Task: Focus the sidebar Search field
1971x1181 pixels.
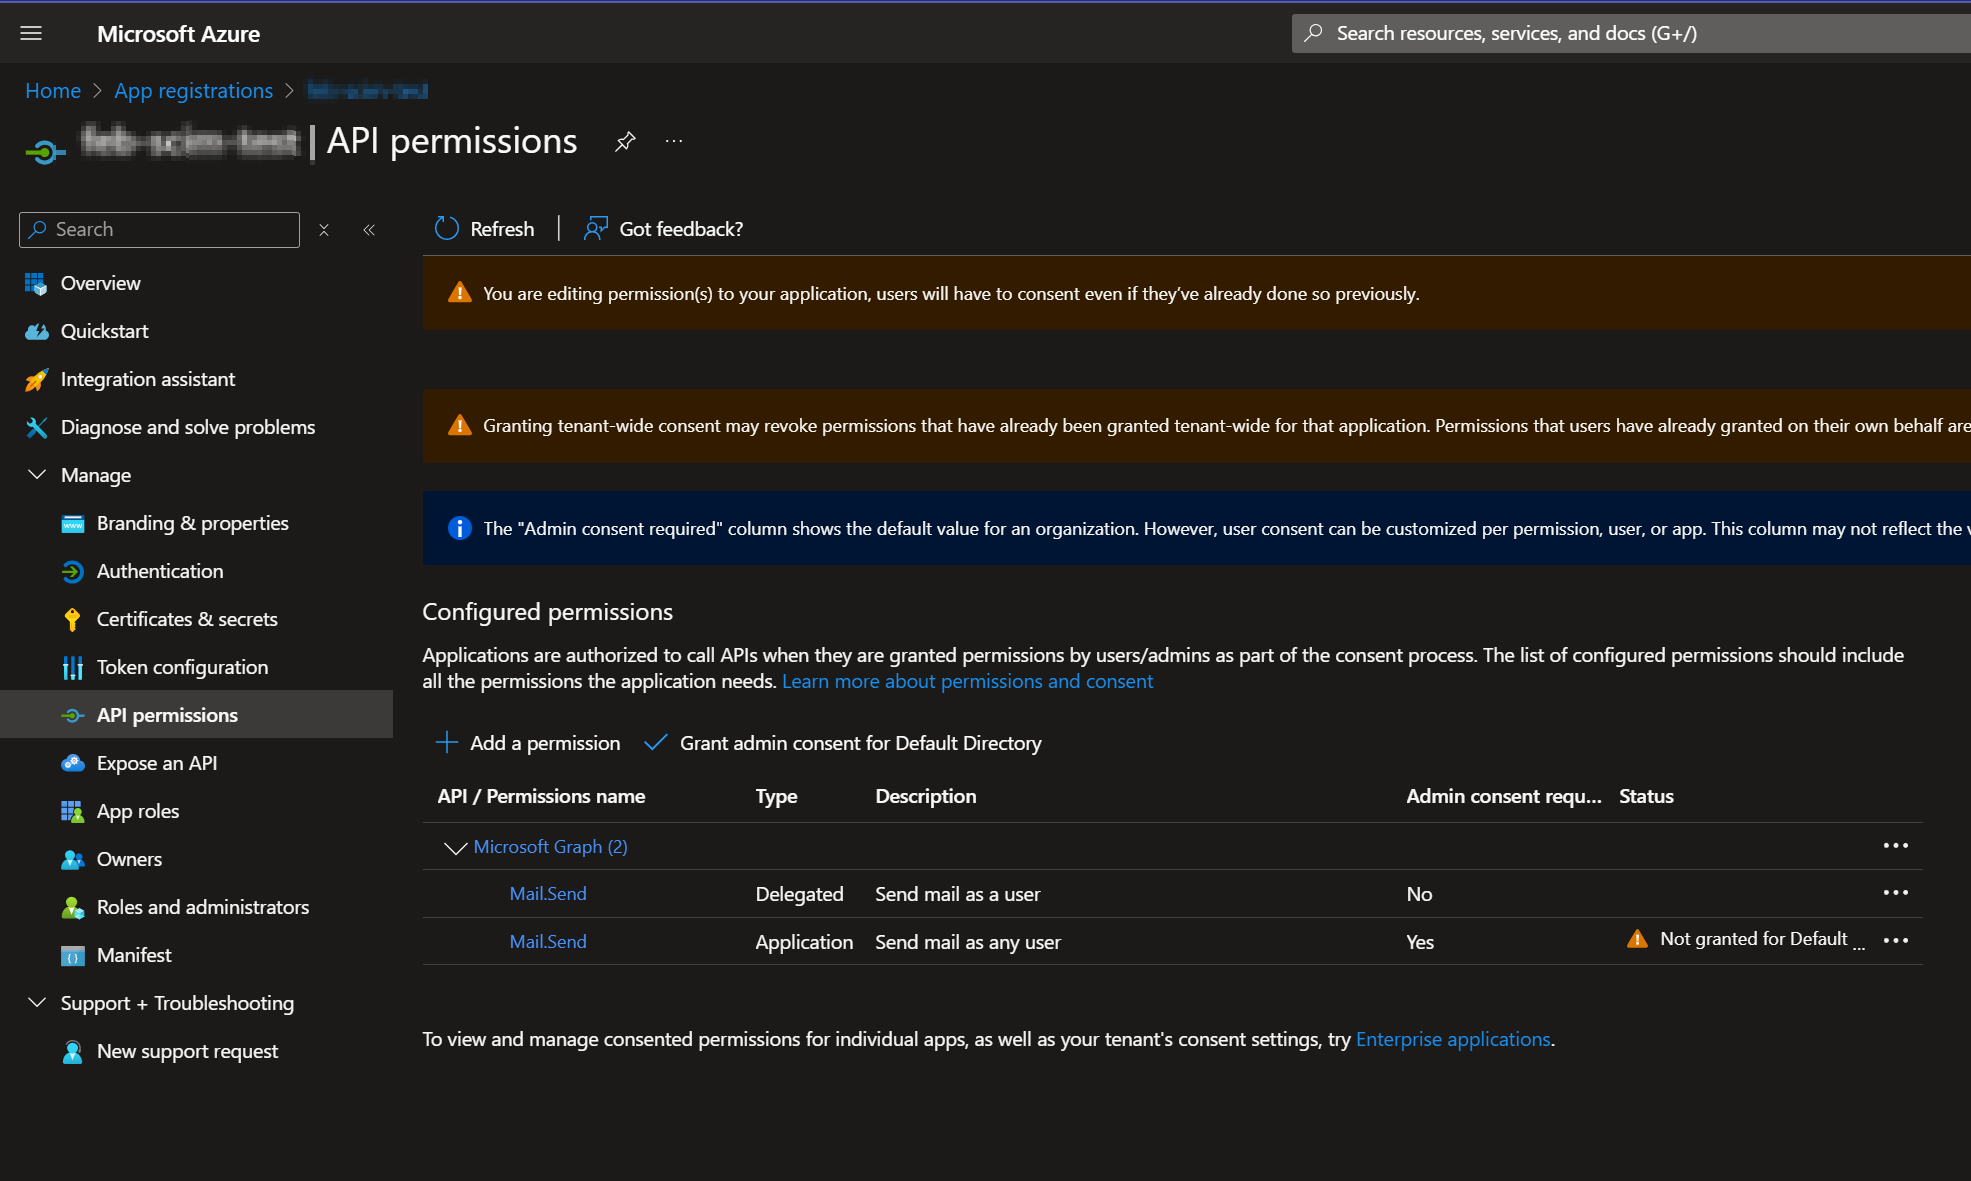Action: (x=159, y=229)
